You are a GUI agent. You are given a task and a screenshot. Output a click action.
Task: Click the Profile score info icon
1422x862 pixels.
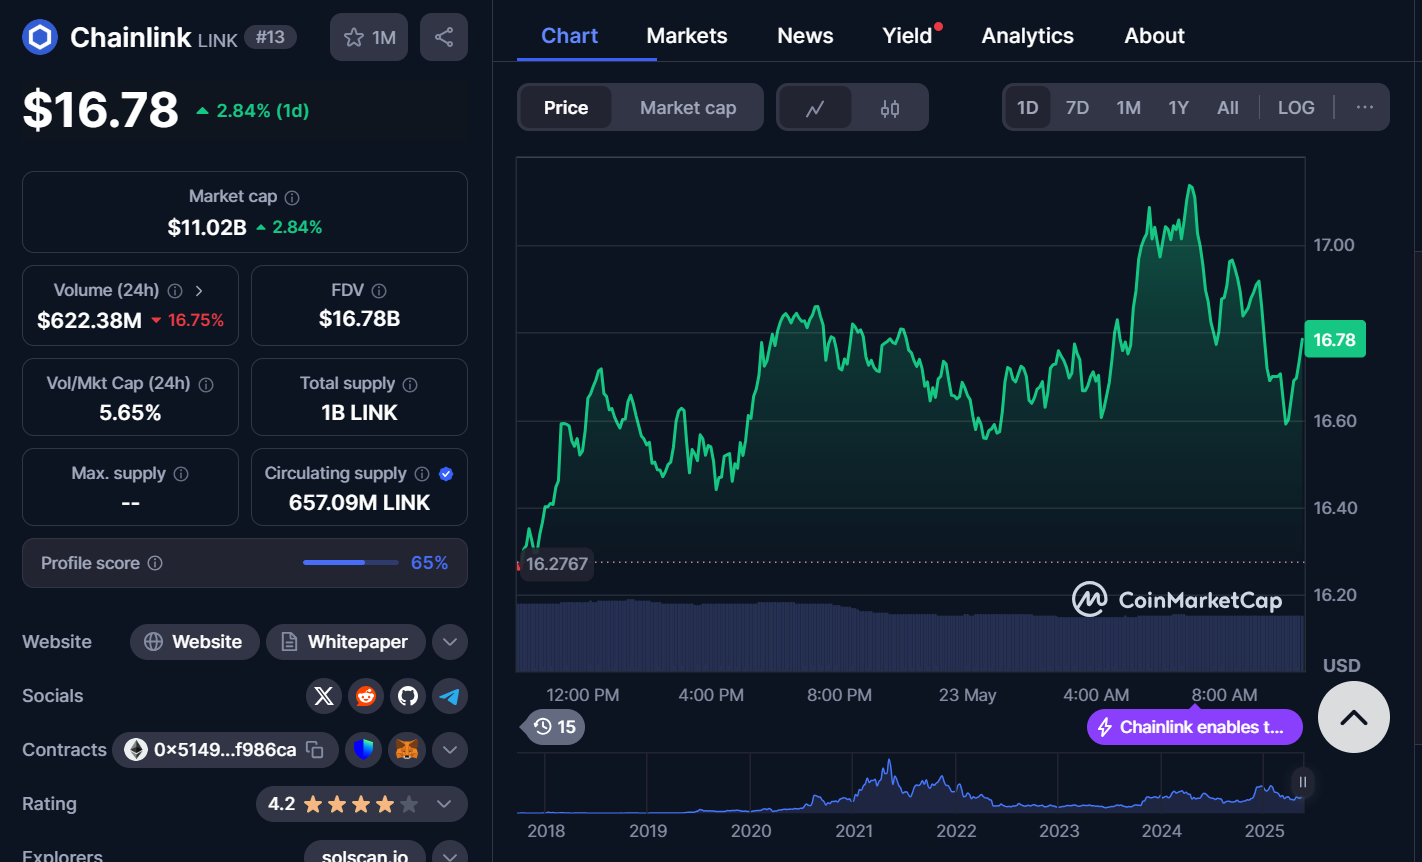155,563
